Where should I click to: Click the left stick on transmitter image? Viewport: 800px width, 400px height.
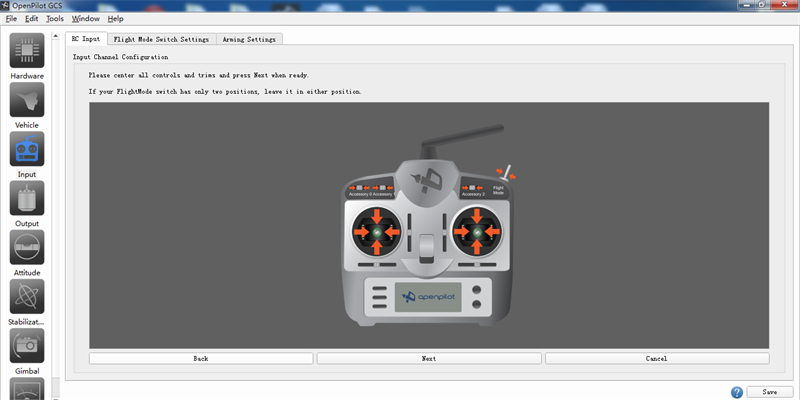click(377, 232)
